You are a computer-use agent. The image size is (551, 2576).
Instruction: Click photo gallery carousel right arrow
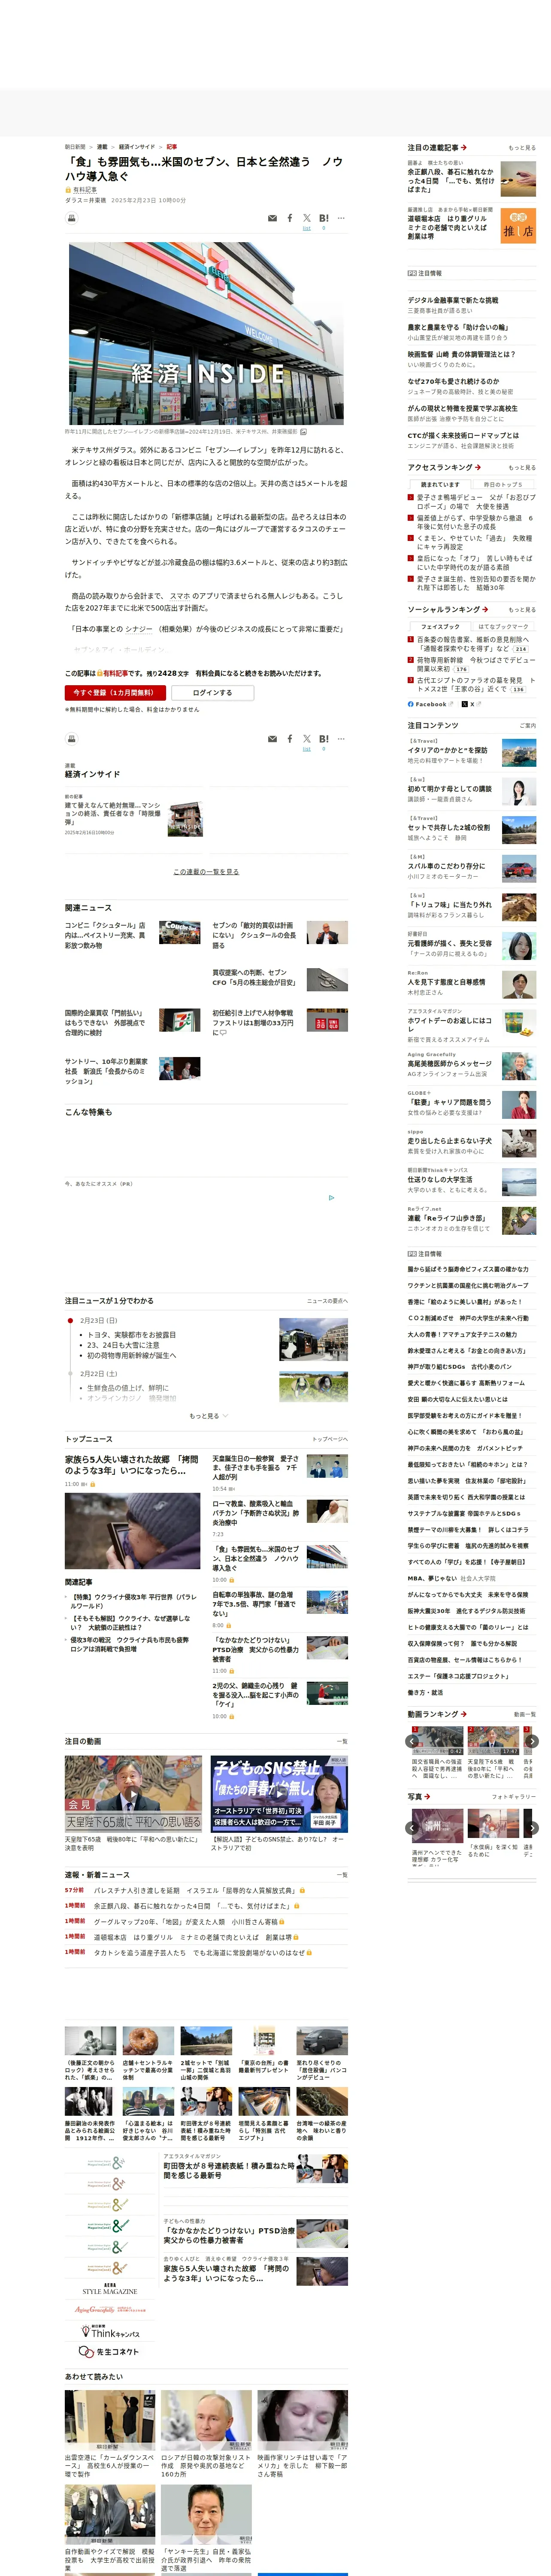(532, 1828)
